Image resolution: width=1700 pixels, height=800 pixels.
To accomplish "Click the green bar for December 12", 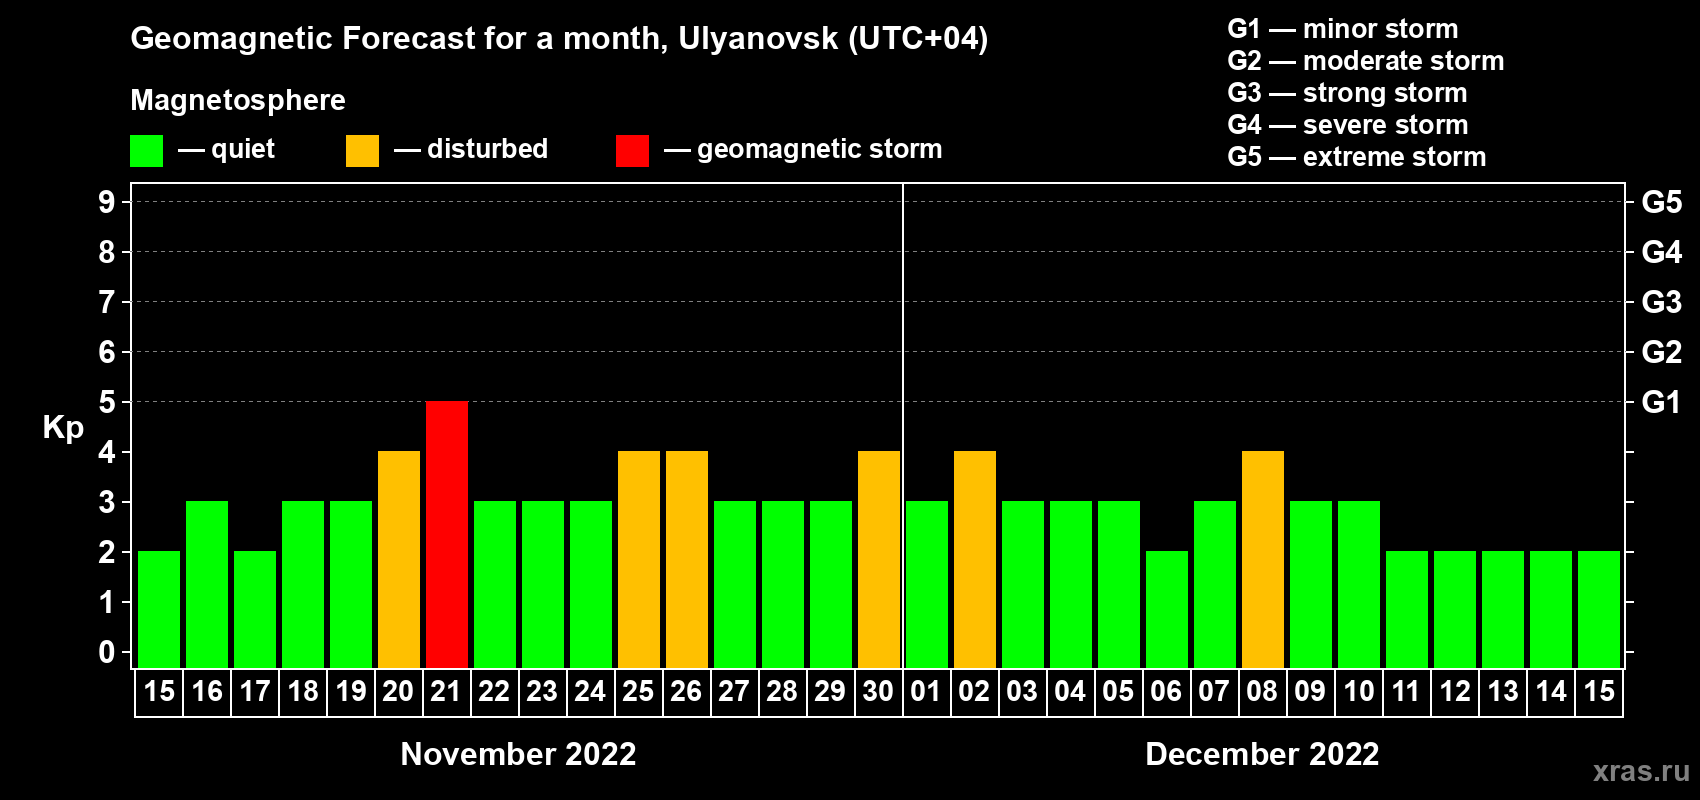I will [x=1455, y=609].
